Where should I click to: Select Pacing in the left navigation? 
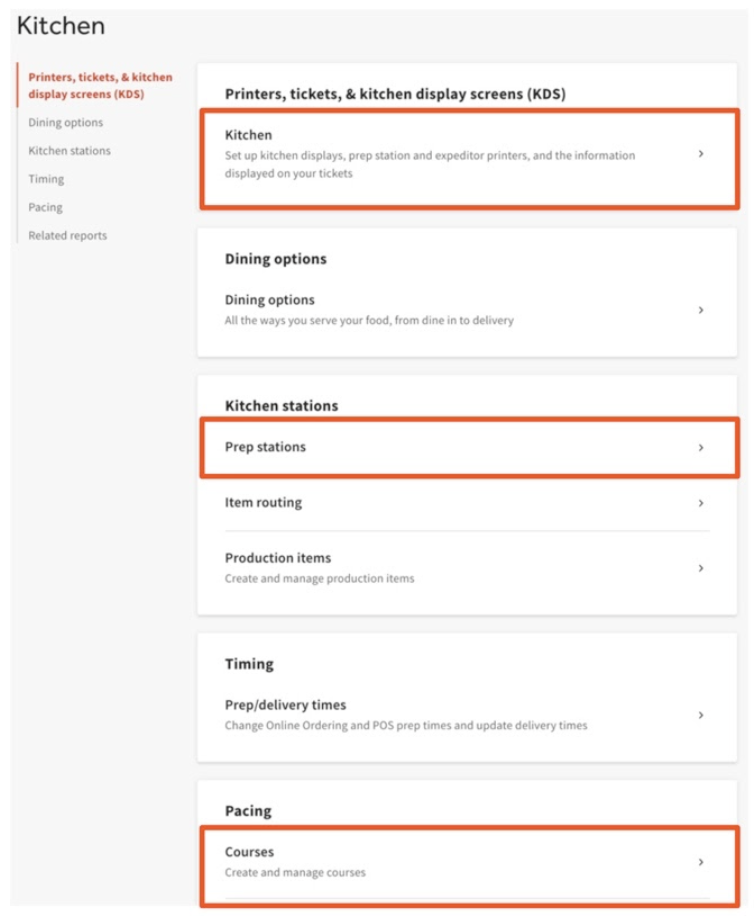click(x=45, y=207)
